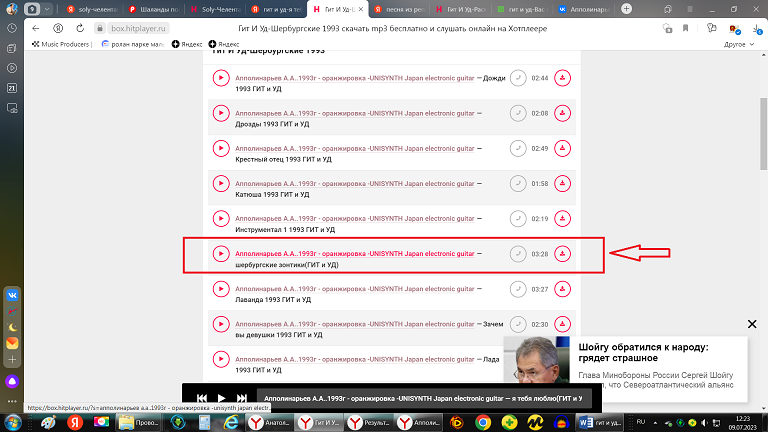Viewport: 768px width, 432px height.
Task: Play the track шербургские зонтики
Action: (x=221, y=254)
